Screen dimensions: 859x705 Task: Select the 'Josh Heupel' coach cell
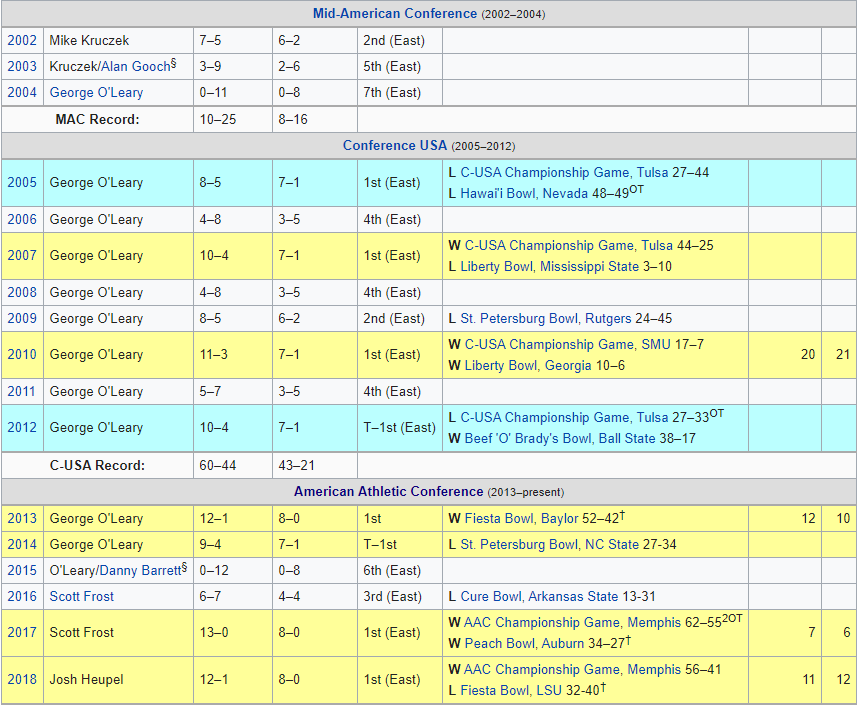[118, 679]
